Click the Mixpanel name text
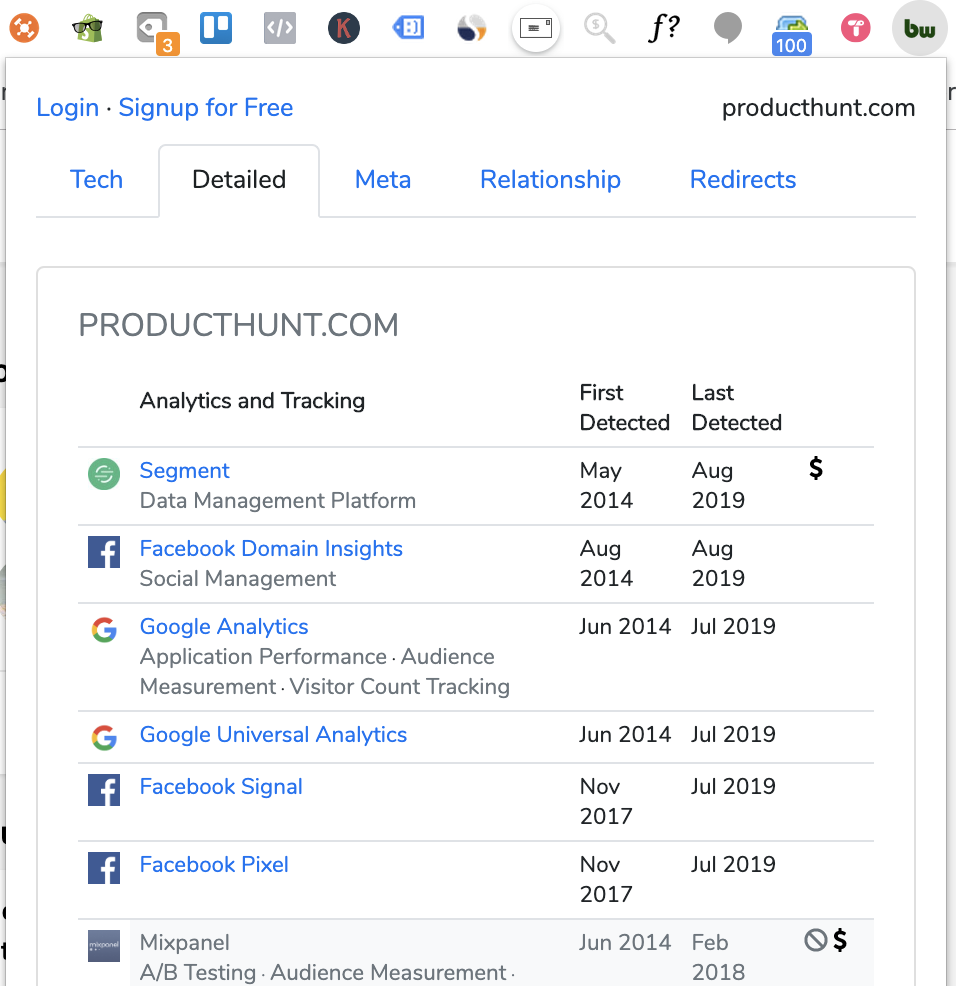This screenshot has height=986, width=956. pyautogui.click(x=184, y=942)
